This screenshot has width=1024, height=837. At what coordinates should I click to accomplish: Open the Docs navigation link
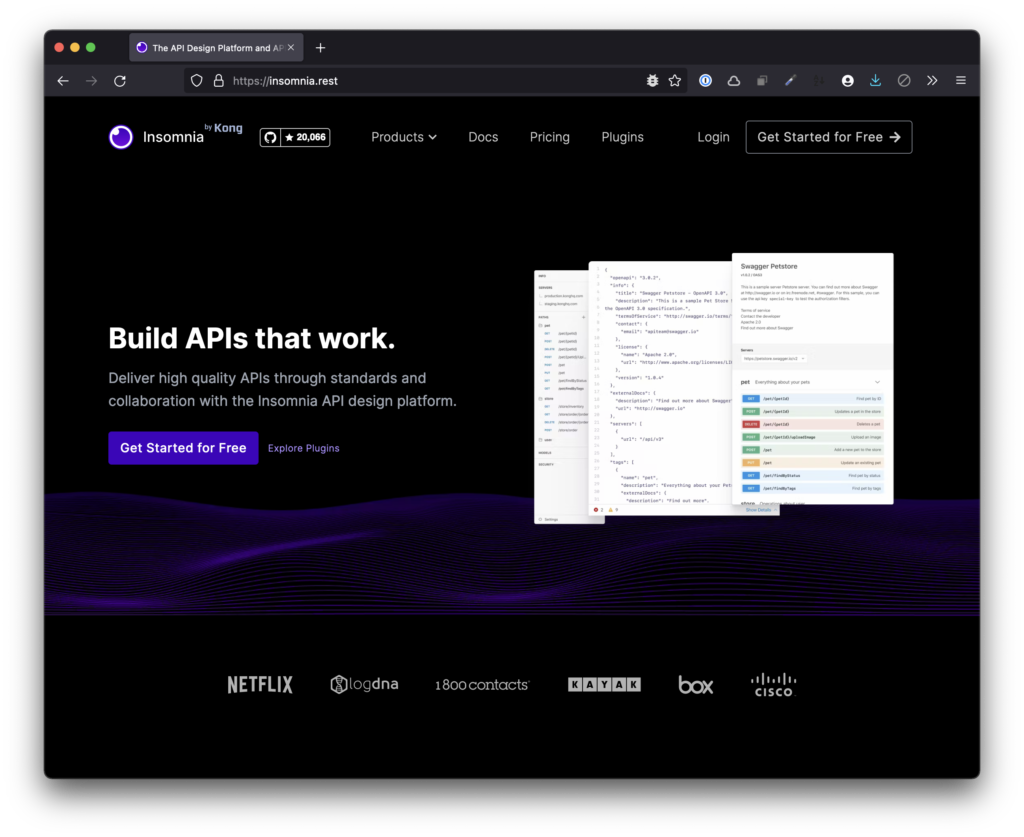(x=483, y=137)
